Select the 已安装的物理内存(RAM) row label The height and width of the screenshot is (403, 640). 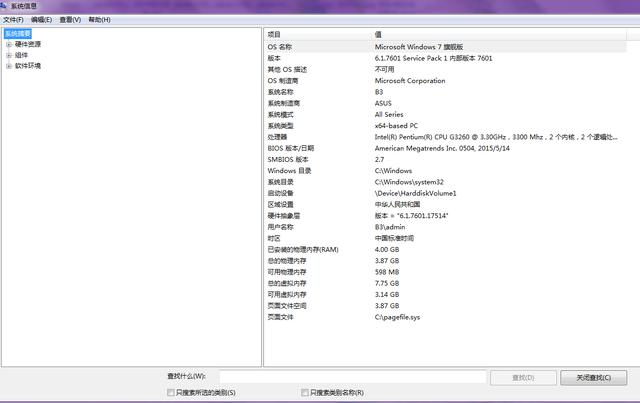tap(303, 249)
